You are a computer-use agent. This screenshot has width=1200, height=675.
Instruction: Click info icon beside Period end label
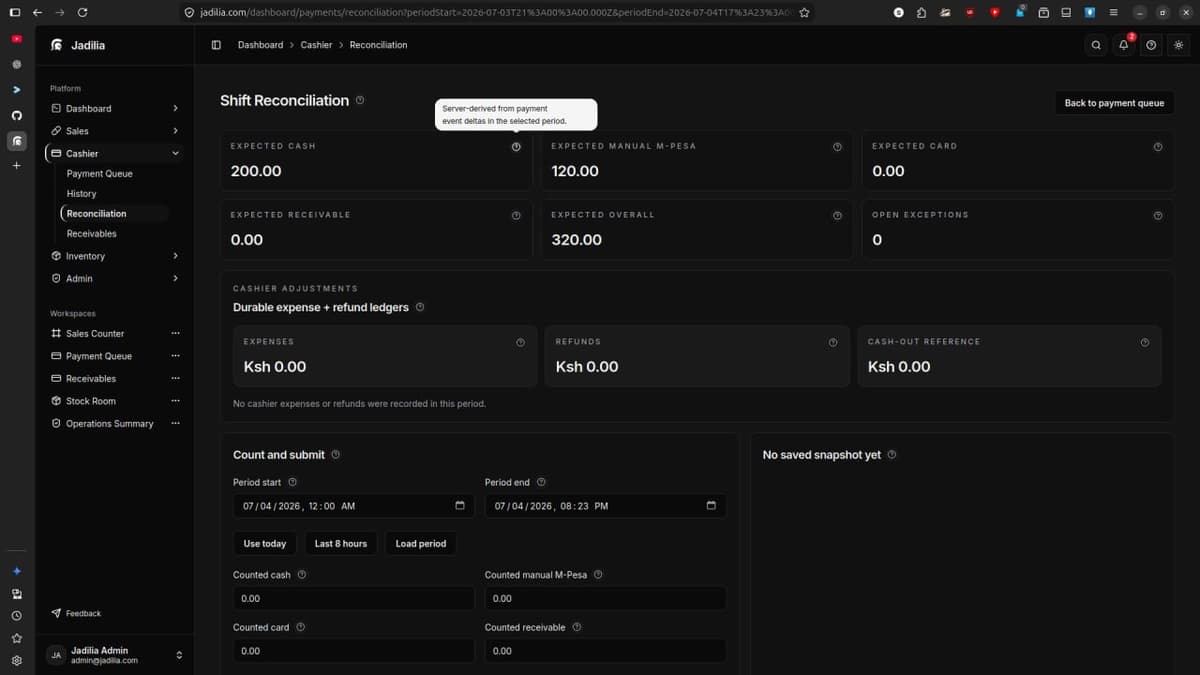541,482
